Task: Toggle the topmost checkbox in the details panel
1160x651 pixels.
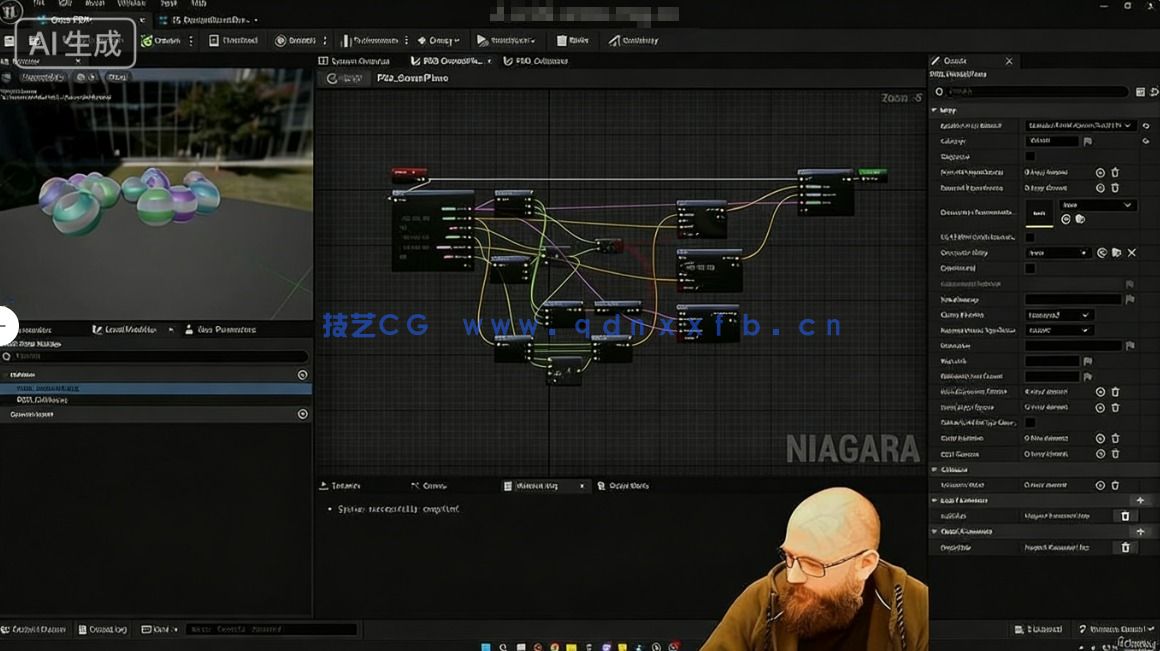Action: 1030,157
